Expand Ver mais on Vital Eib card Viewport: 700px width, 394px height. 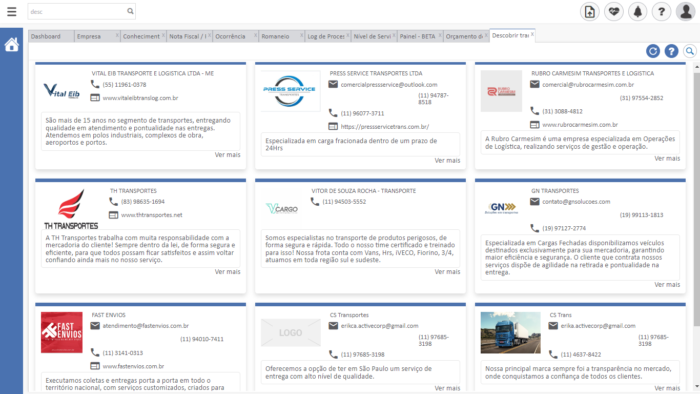tap(227, 155)
